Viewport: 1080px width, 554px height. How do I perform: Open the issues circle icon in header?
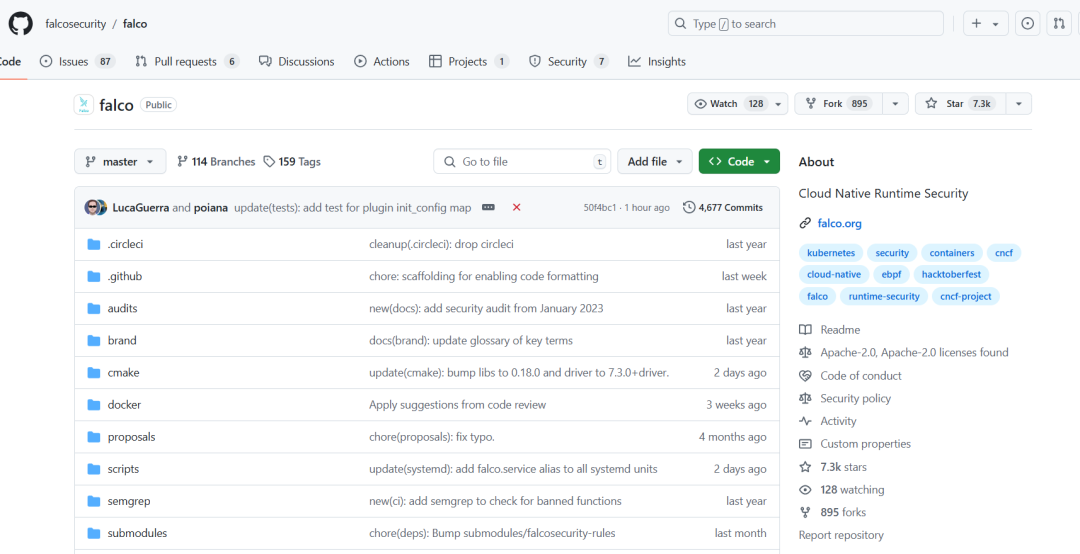[x=1027, y=23]
